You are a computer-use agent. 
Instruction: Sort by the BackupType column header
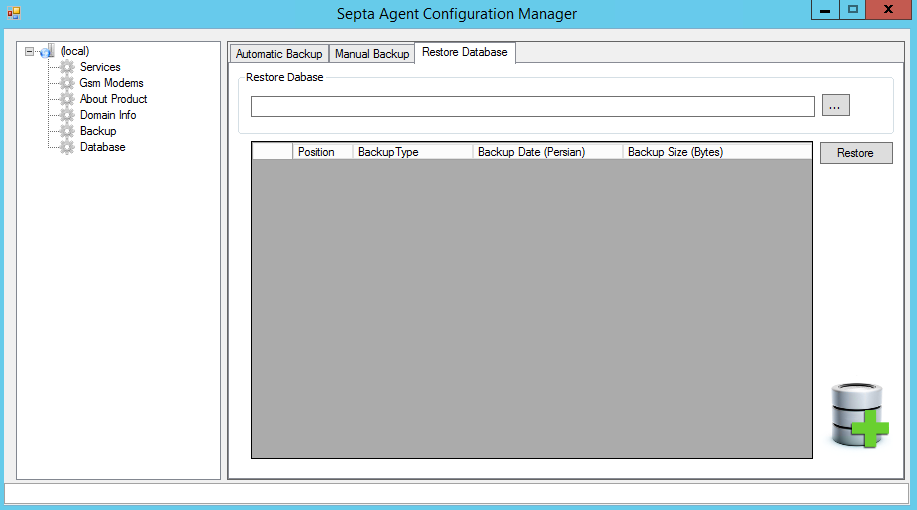tap(413, 151)
